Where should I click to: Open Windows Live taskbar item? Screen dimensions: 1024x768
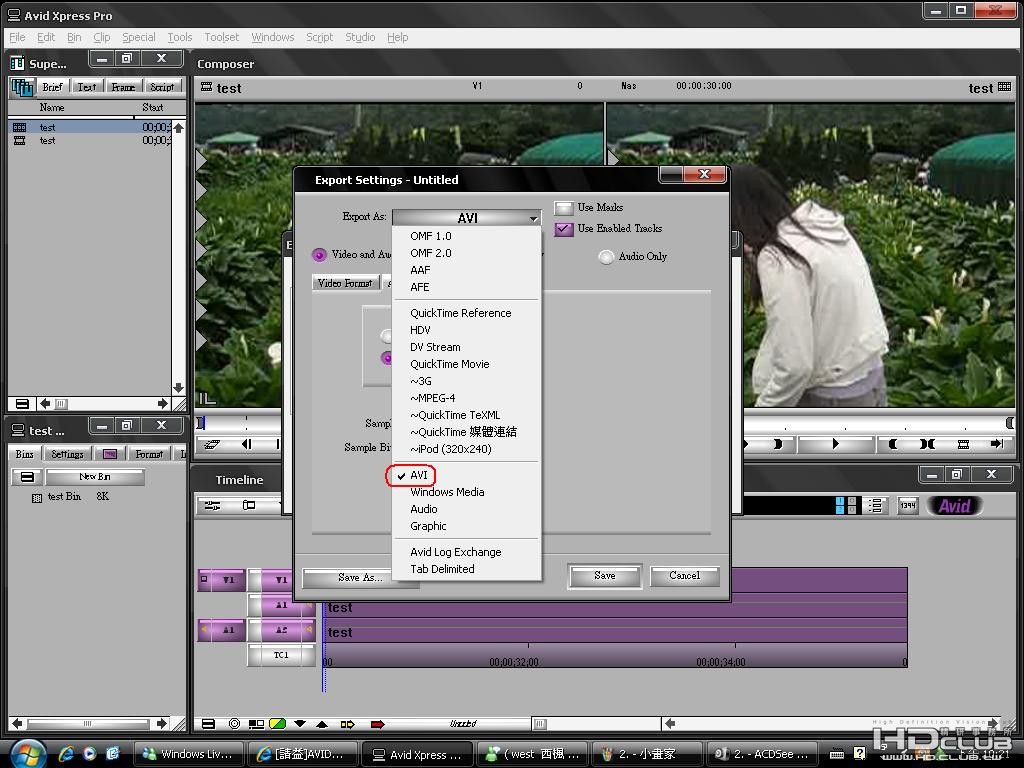[188, 754]
